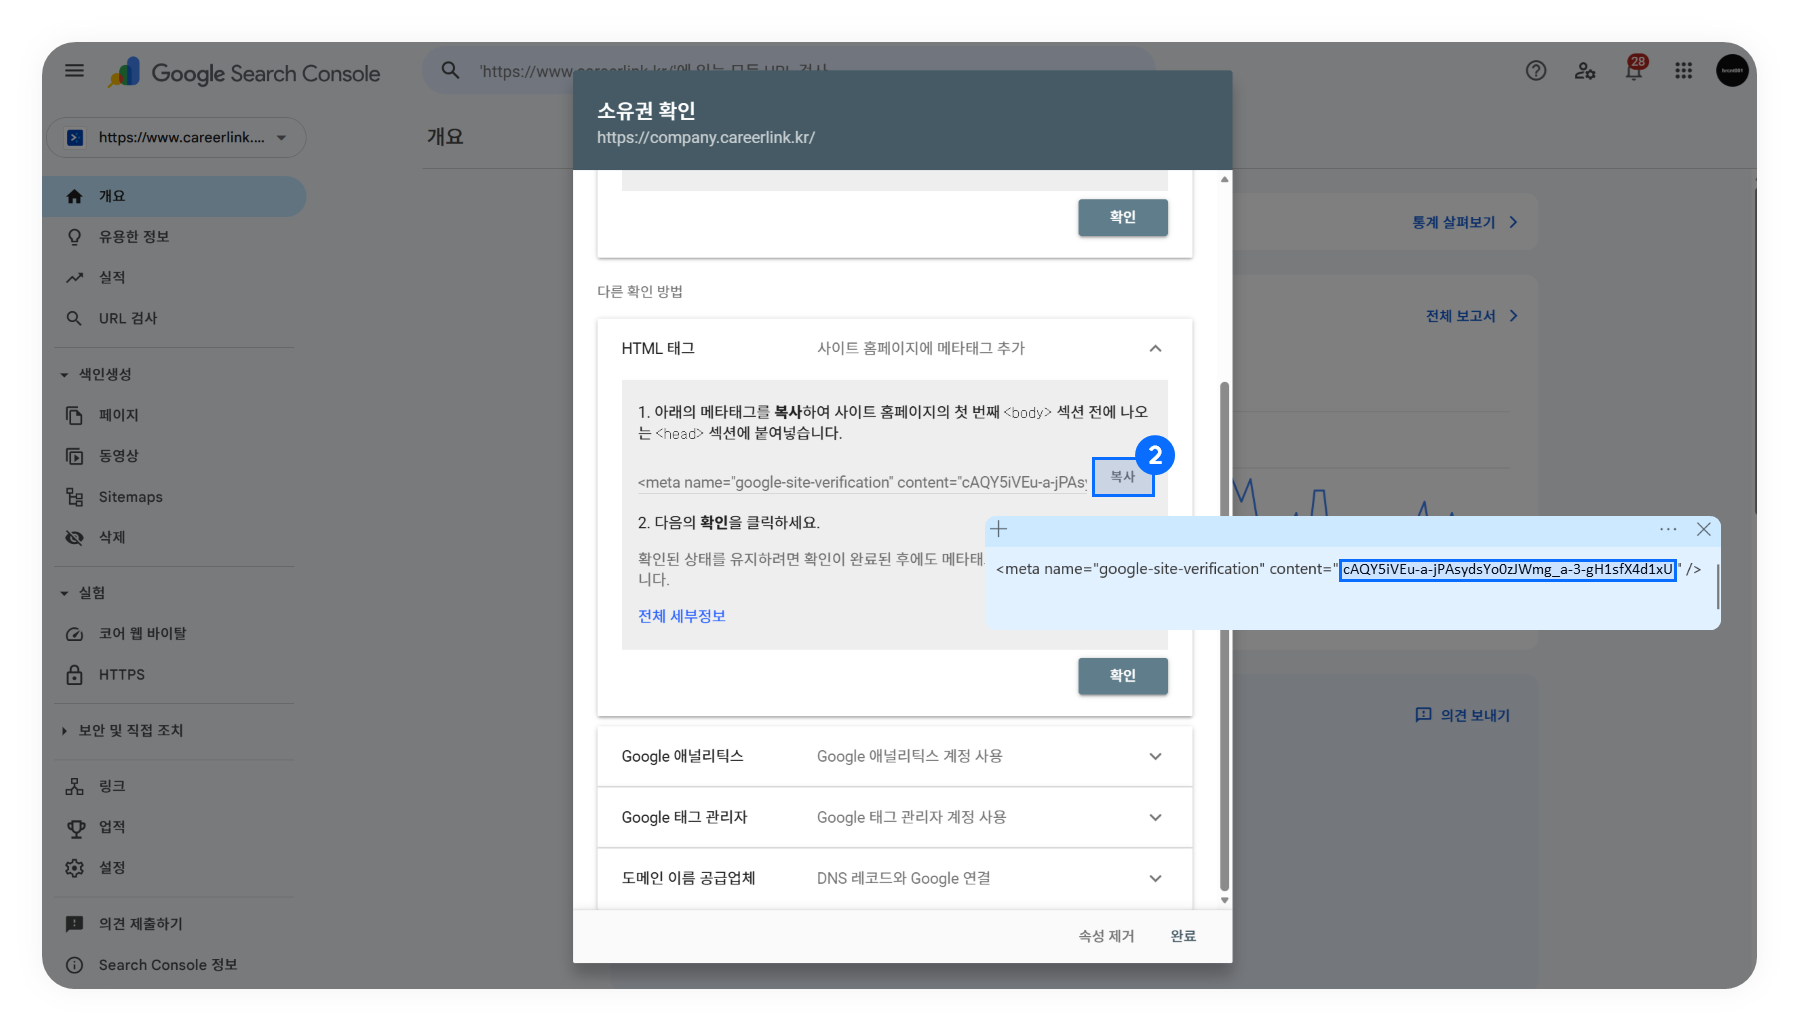Click the highlighted verification code in popup
The height and width of the screenshot is (1031, 1799).
point(1508,569)
